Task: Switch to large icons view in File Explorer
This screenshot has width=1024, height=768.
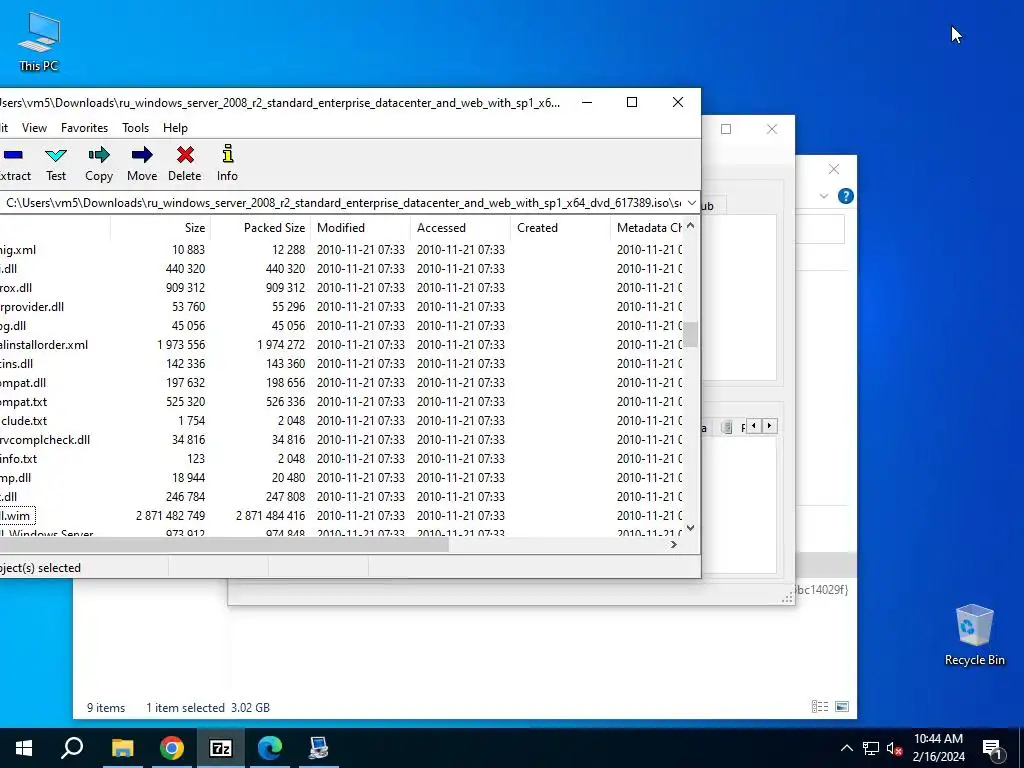Action: point(842,707)
